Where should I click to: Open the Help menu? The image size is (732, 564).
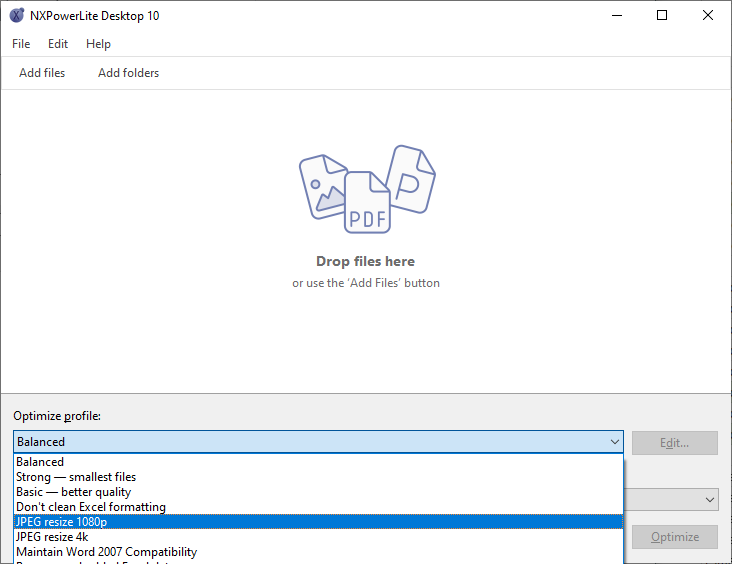pos(98,44)
